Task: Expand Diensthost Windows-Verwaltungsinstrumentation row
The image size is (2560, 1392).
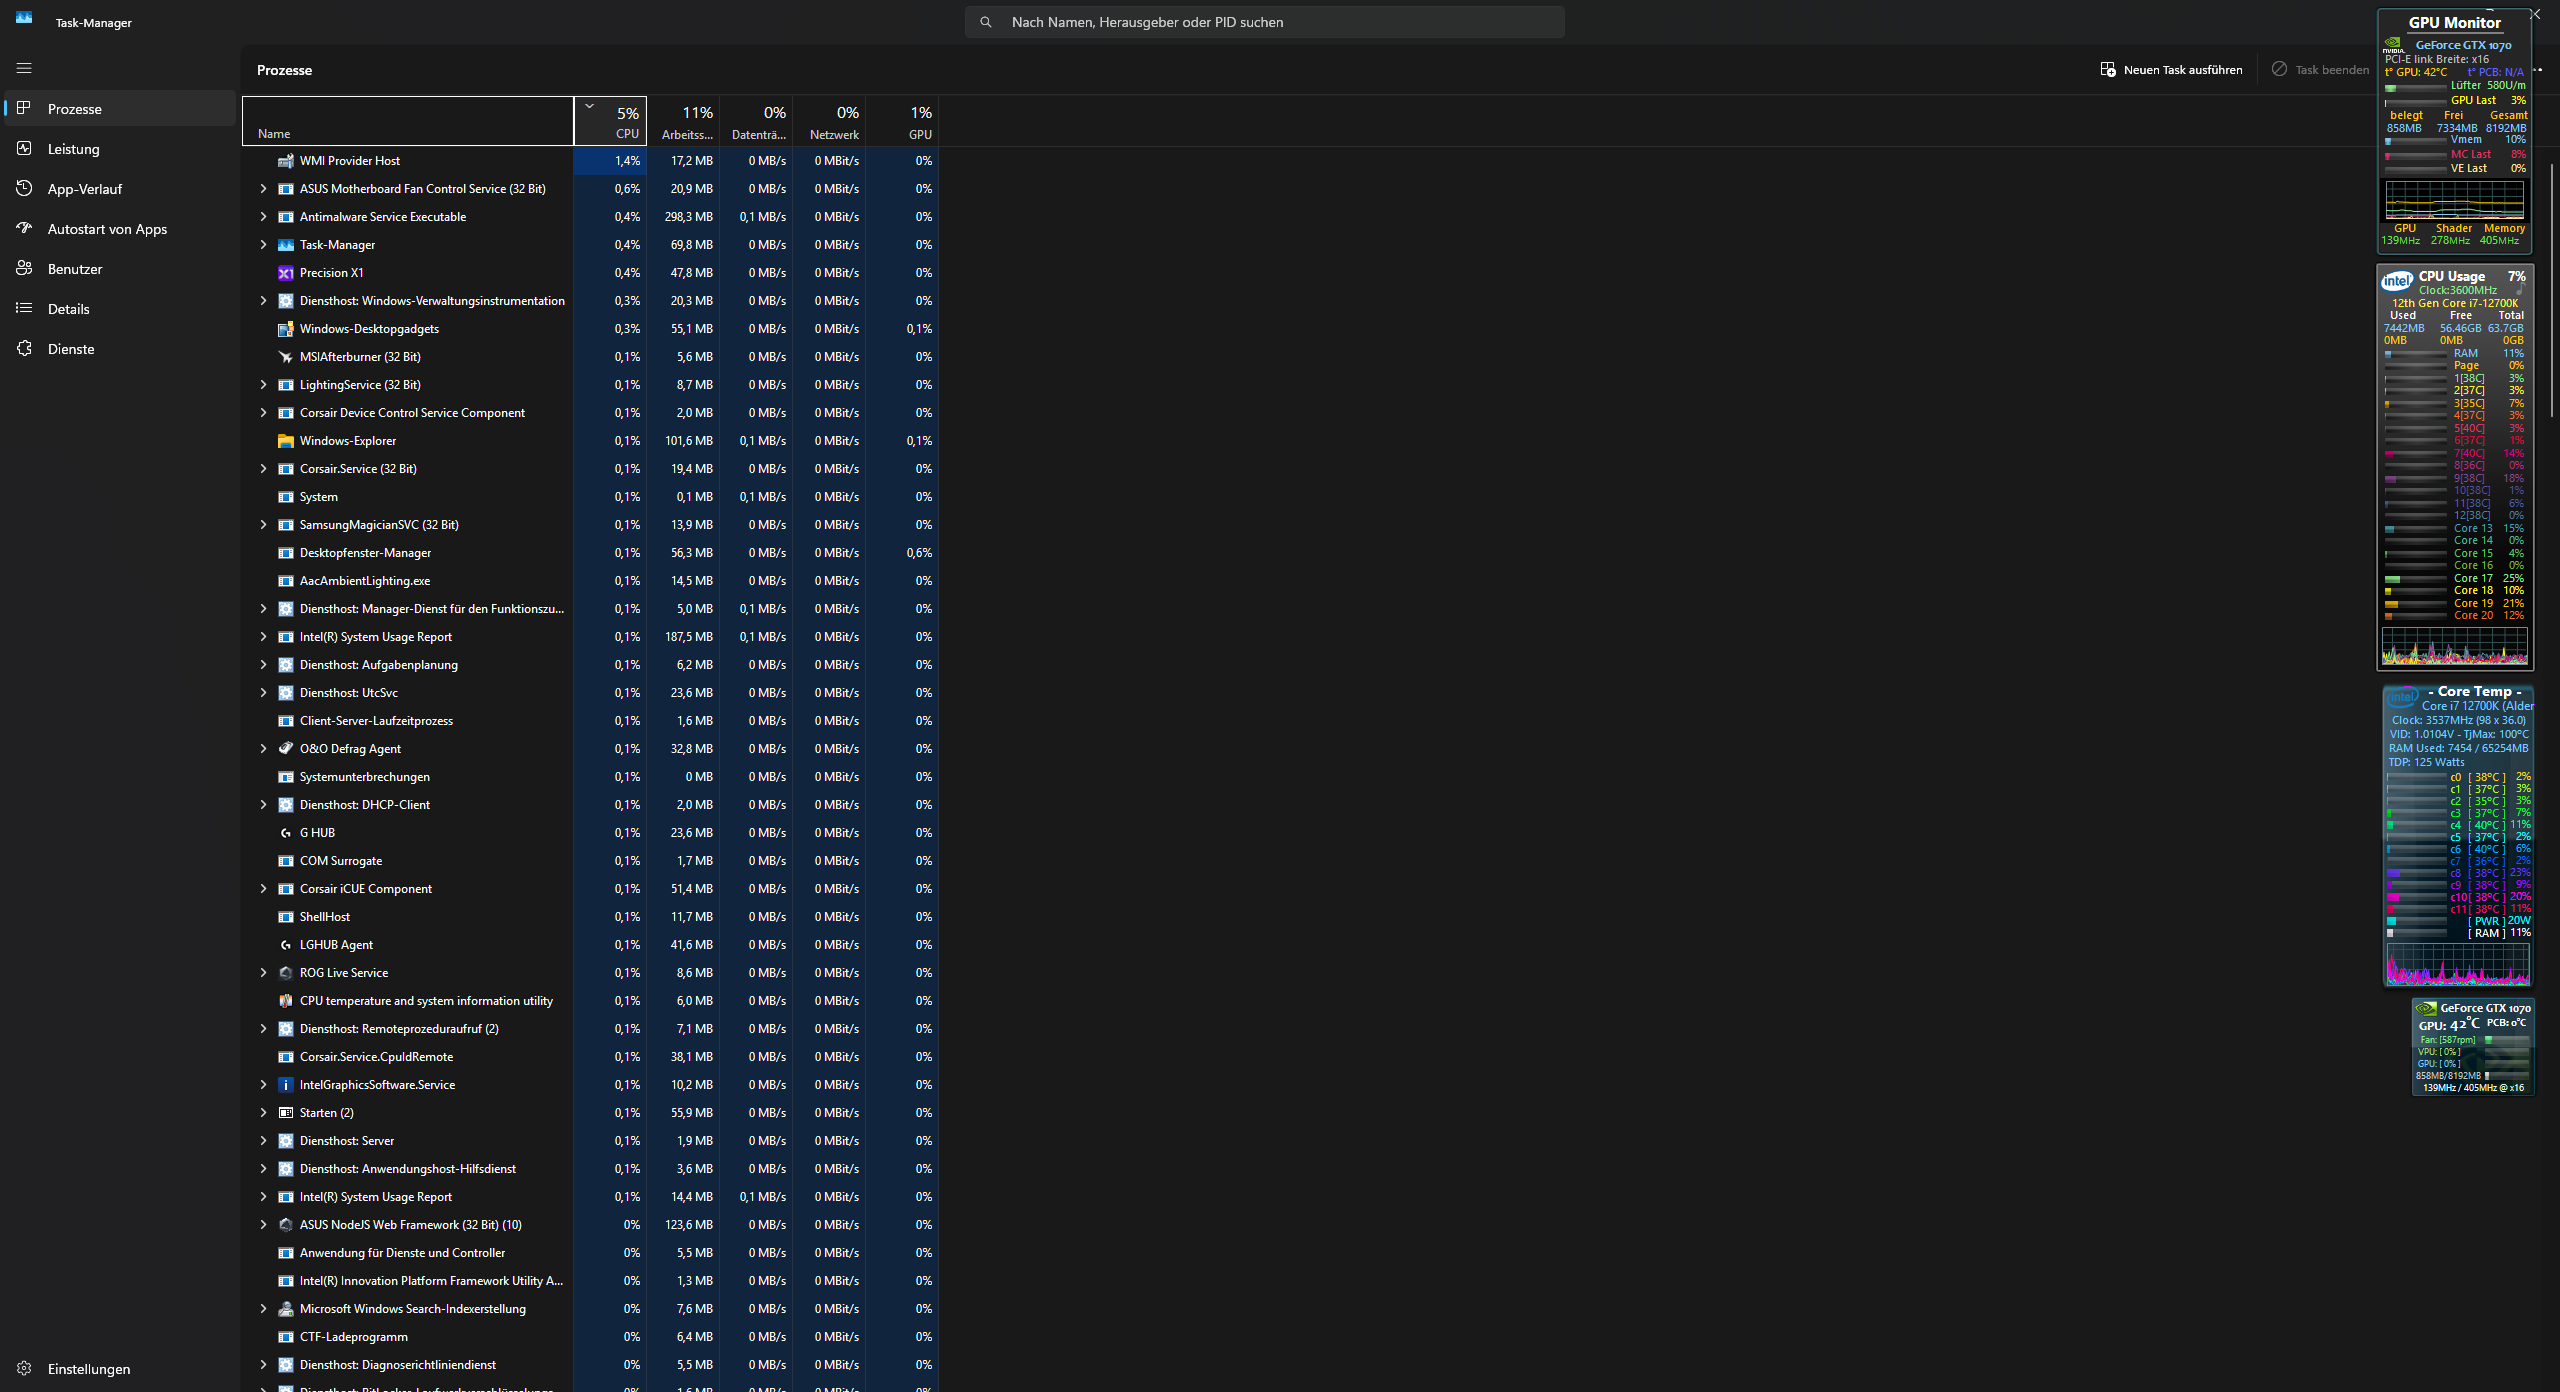Action: 262,300
